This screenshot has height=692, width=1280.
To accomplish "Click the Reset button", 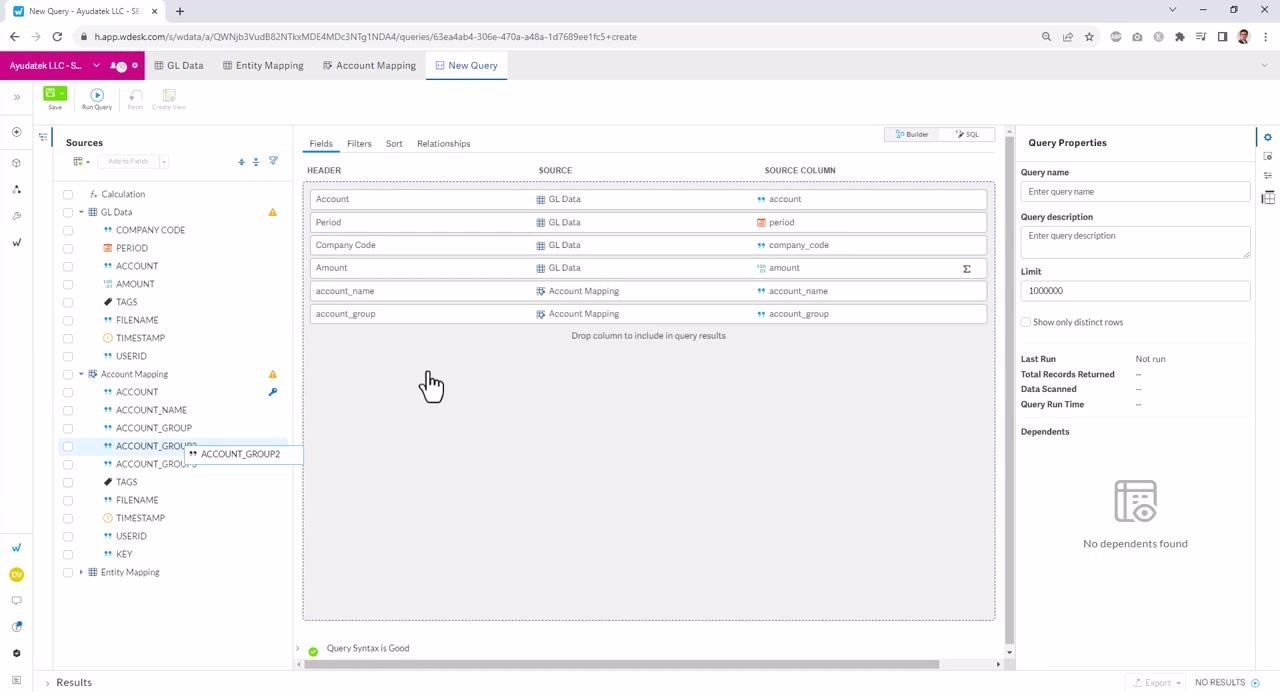I will click(135, 99).
